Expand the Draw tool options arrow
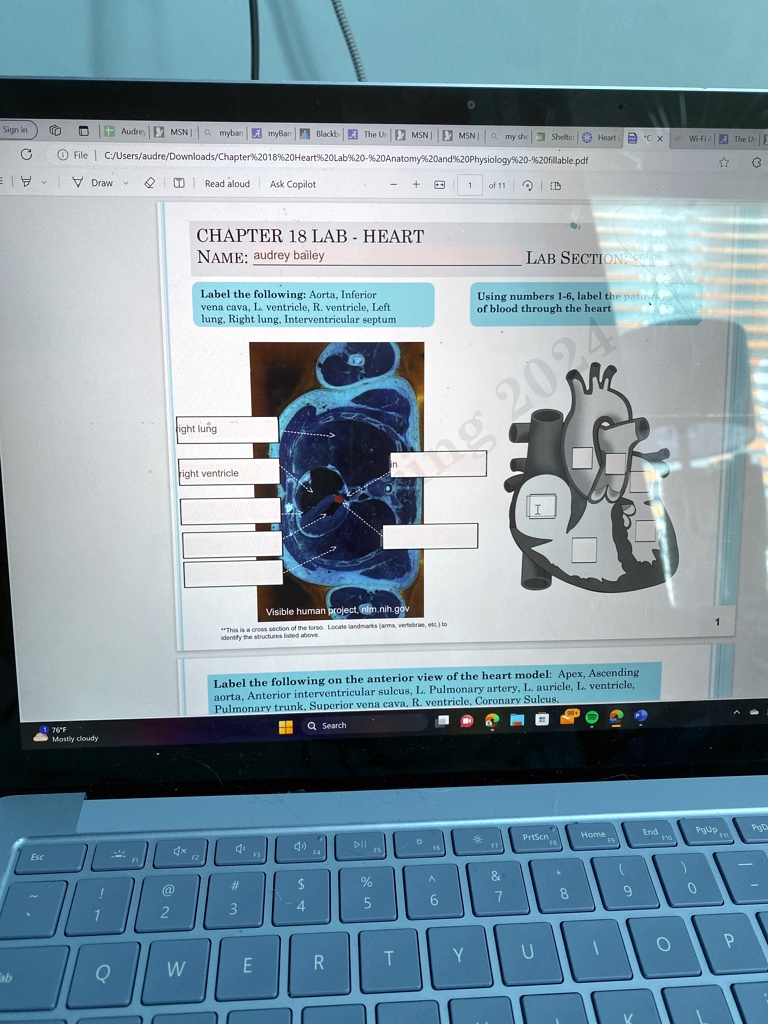The height and width of the screenshot is (1024, 768). point(126,183)
